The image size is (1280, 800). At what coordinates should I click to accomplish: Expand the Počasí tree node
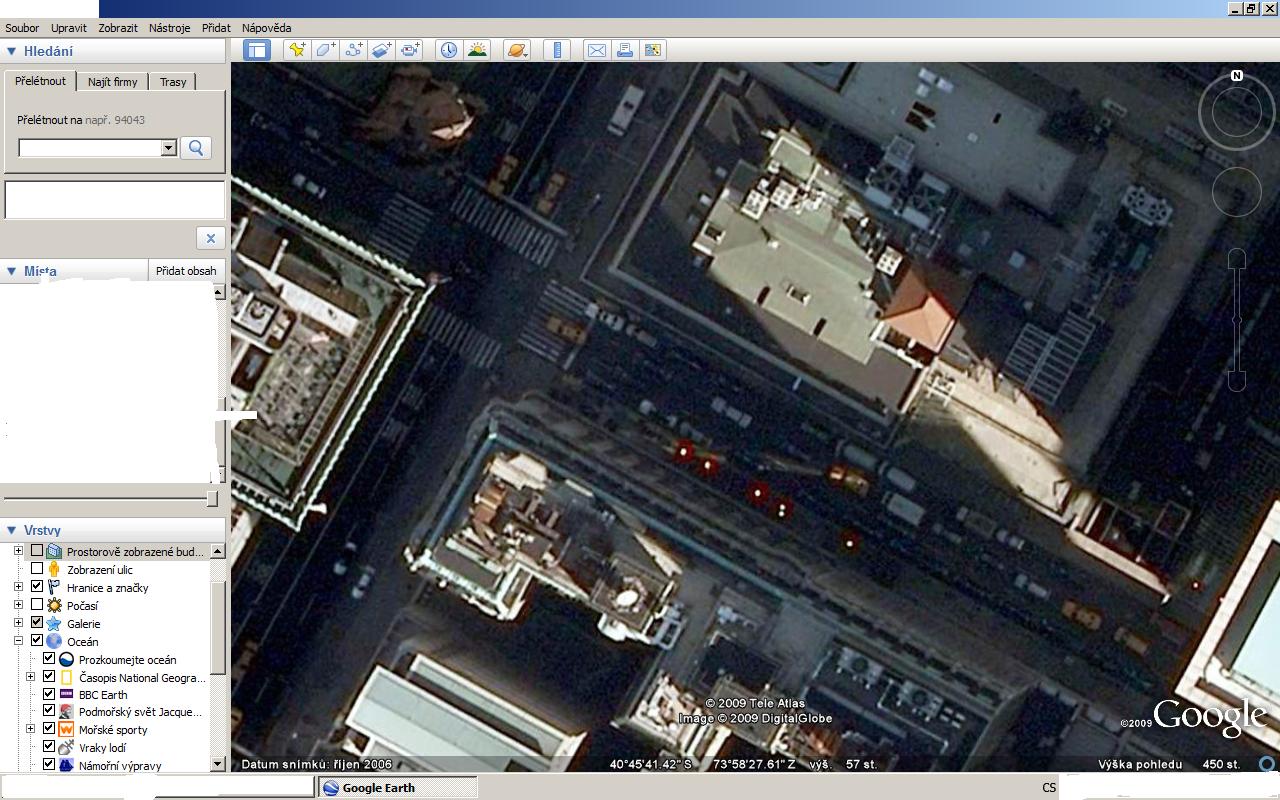18,605
